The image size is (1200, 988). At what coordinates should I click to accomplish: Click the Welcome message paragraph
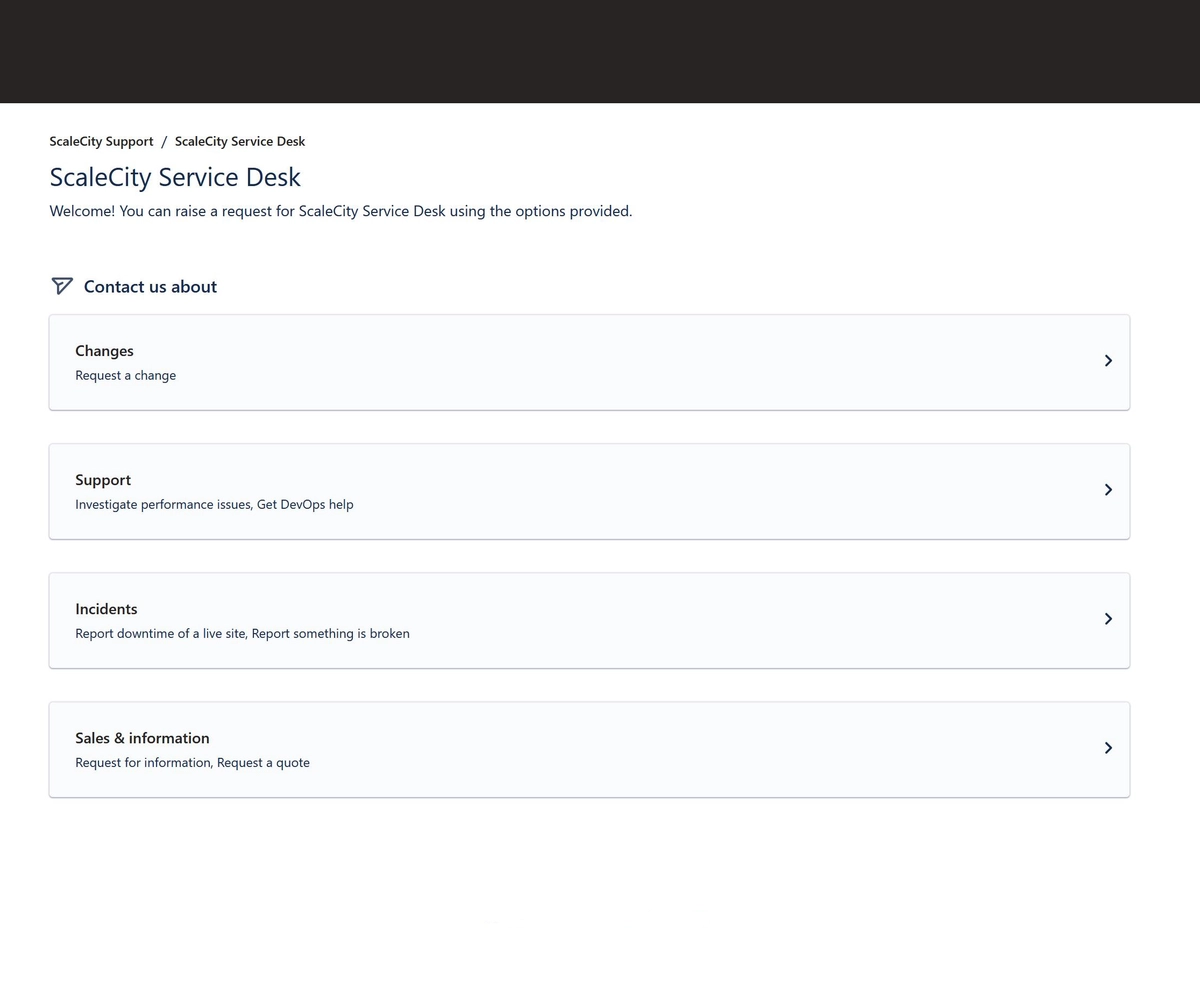pos(340,211)
